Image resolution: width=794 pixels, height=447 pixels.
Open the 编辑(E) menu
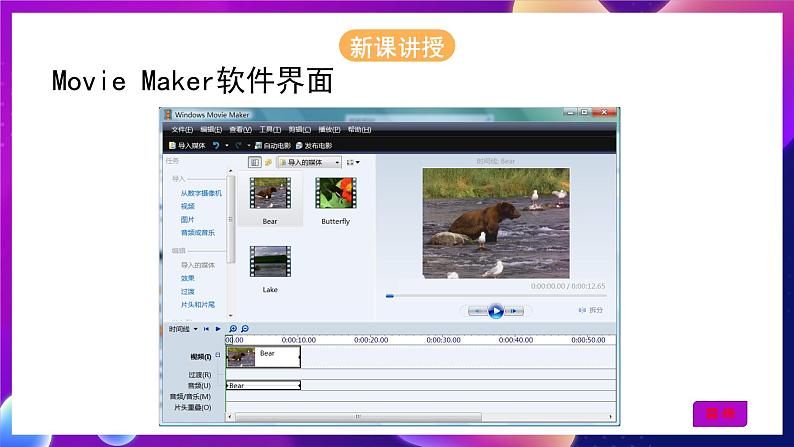coord(211,130)
